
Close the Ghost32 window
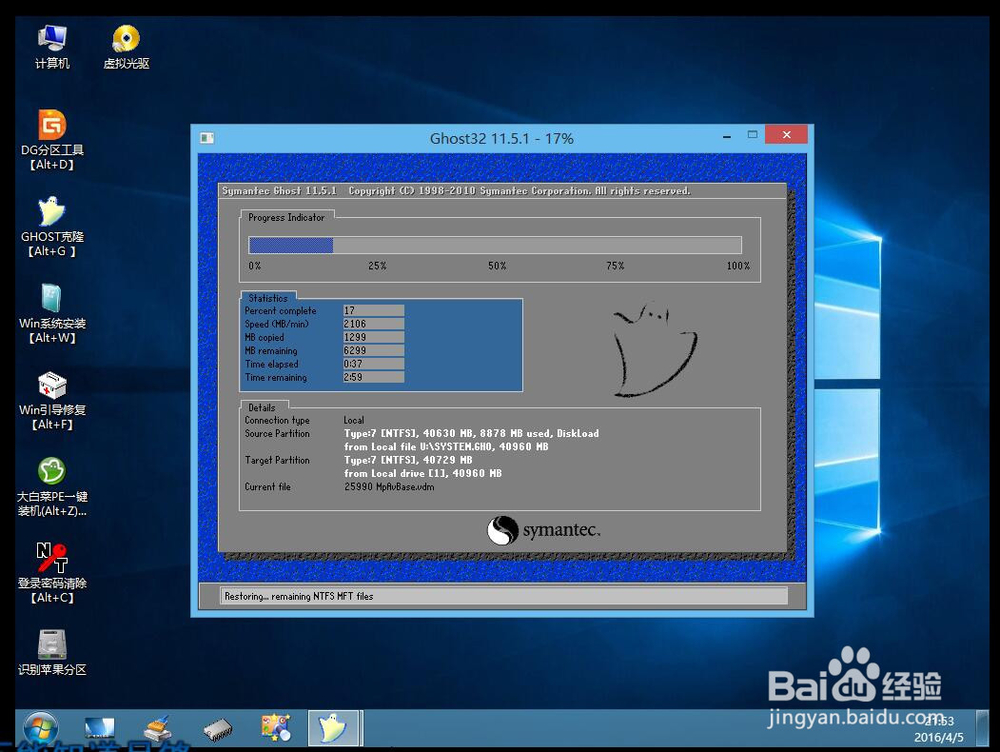point(786,135)
